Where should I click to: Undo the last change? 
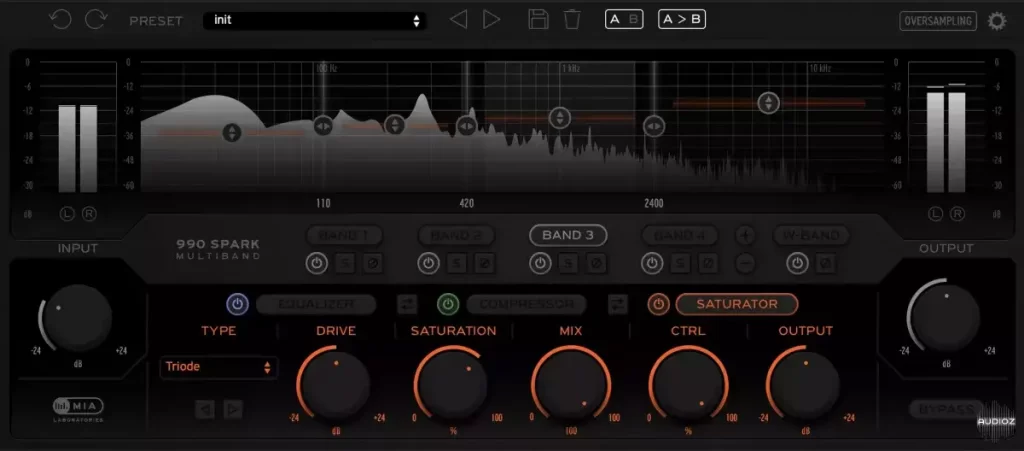click(x=60, y=20)
